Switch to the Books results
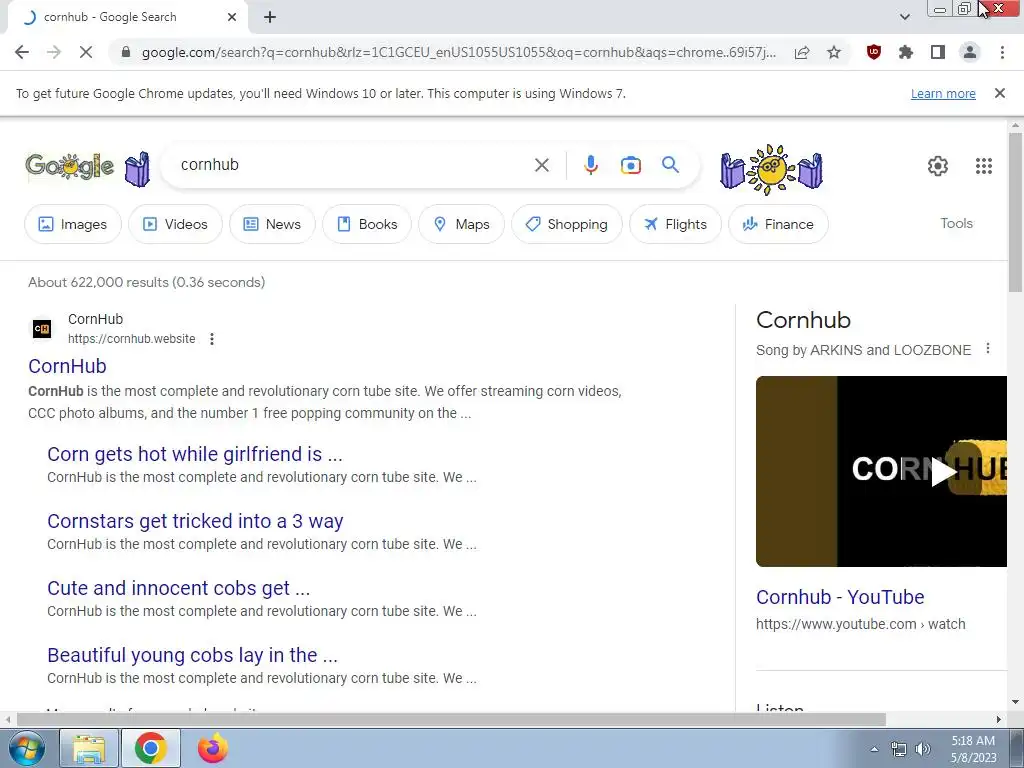This screenshot has width=1024, height=768. pyautogui.click(x=367, y=224)
